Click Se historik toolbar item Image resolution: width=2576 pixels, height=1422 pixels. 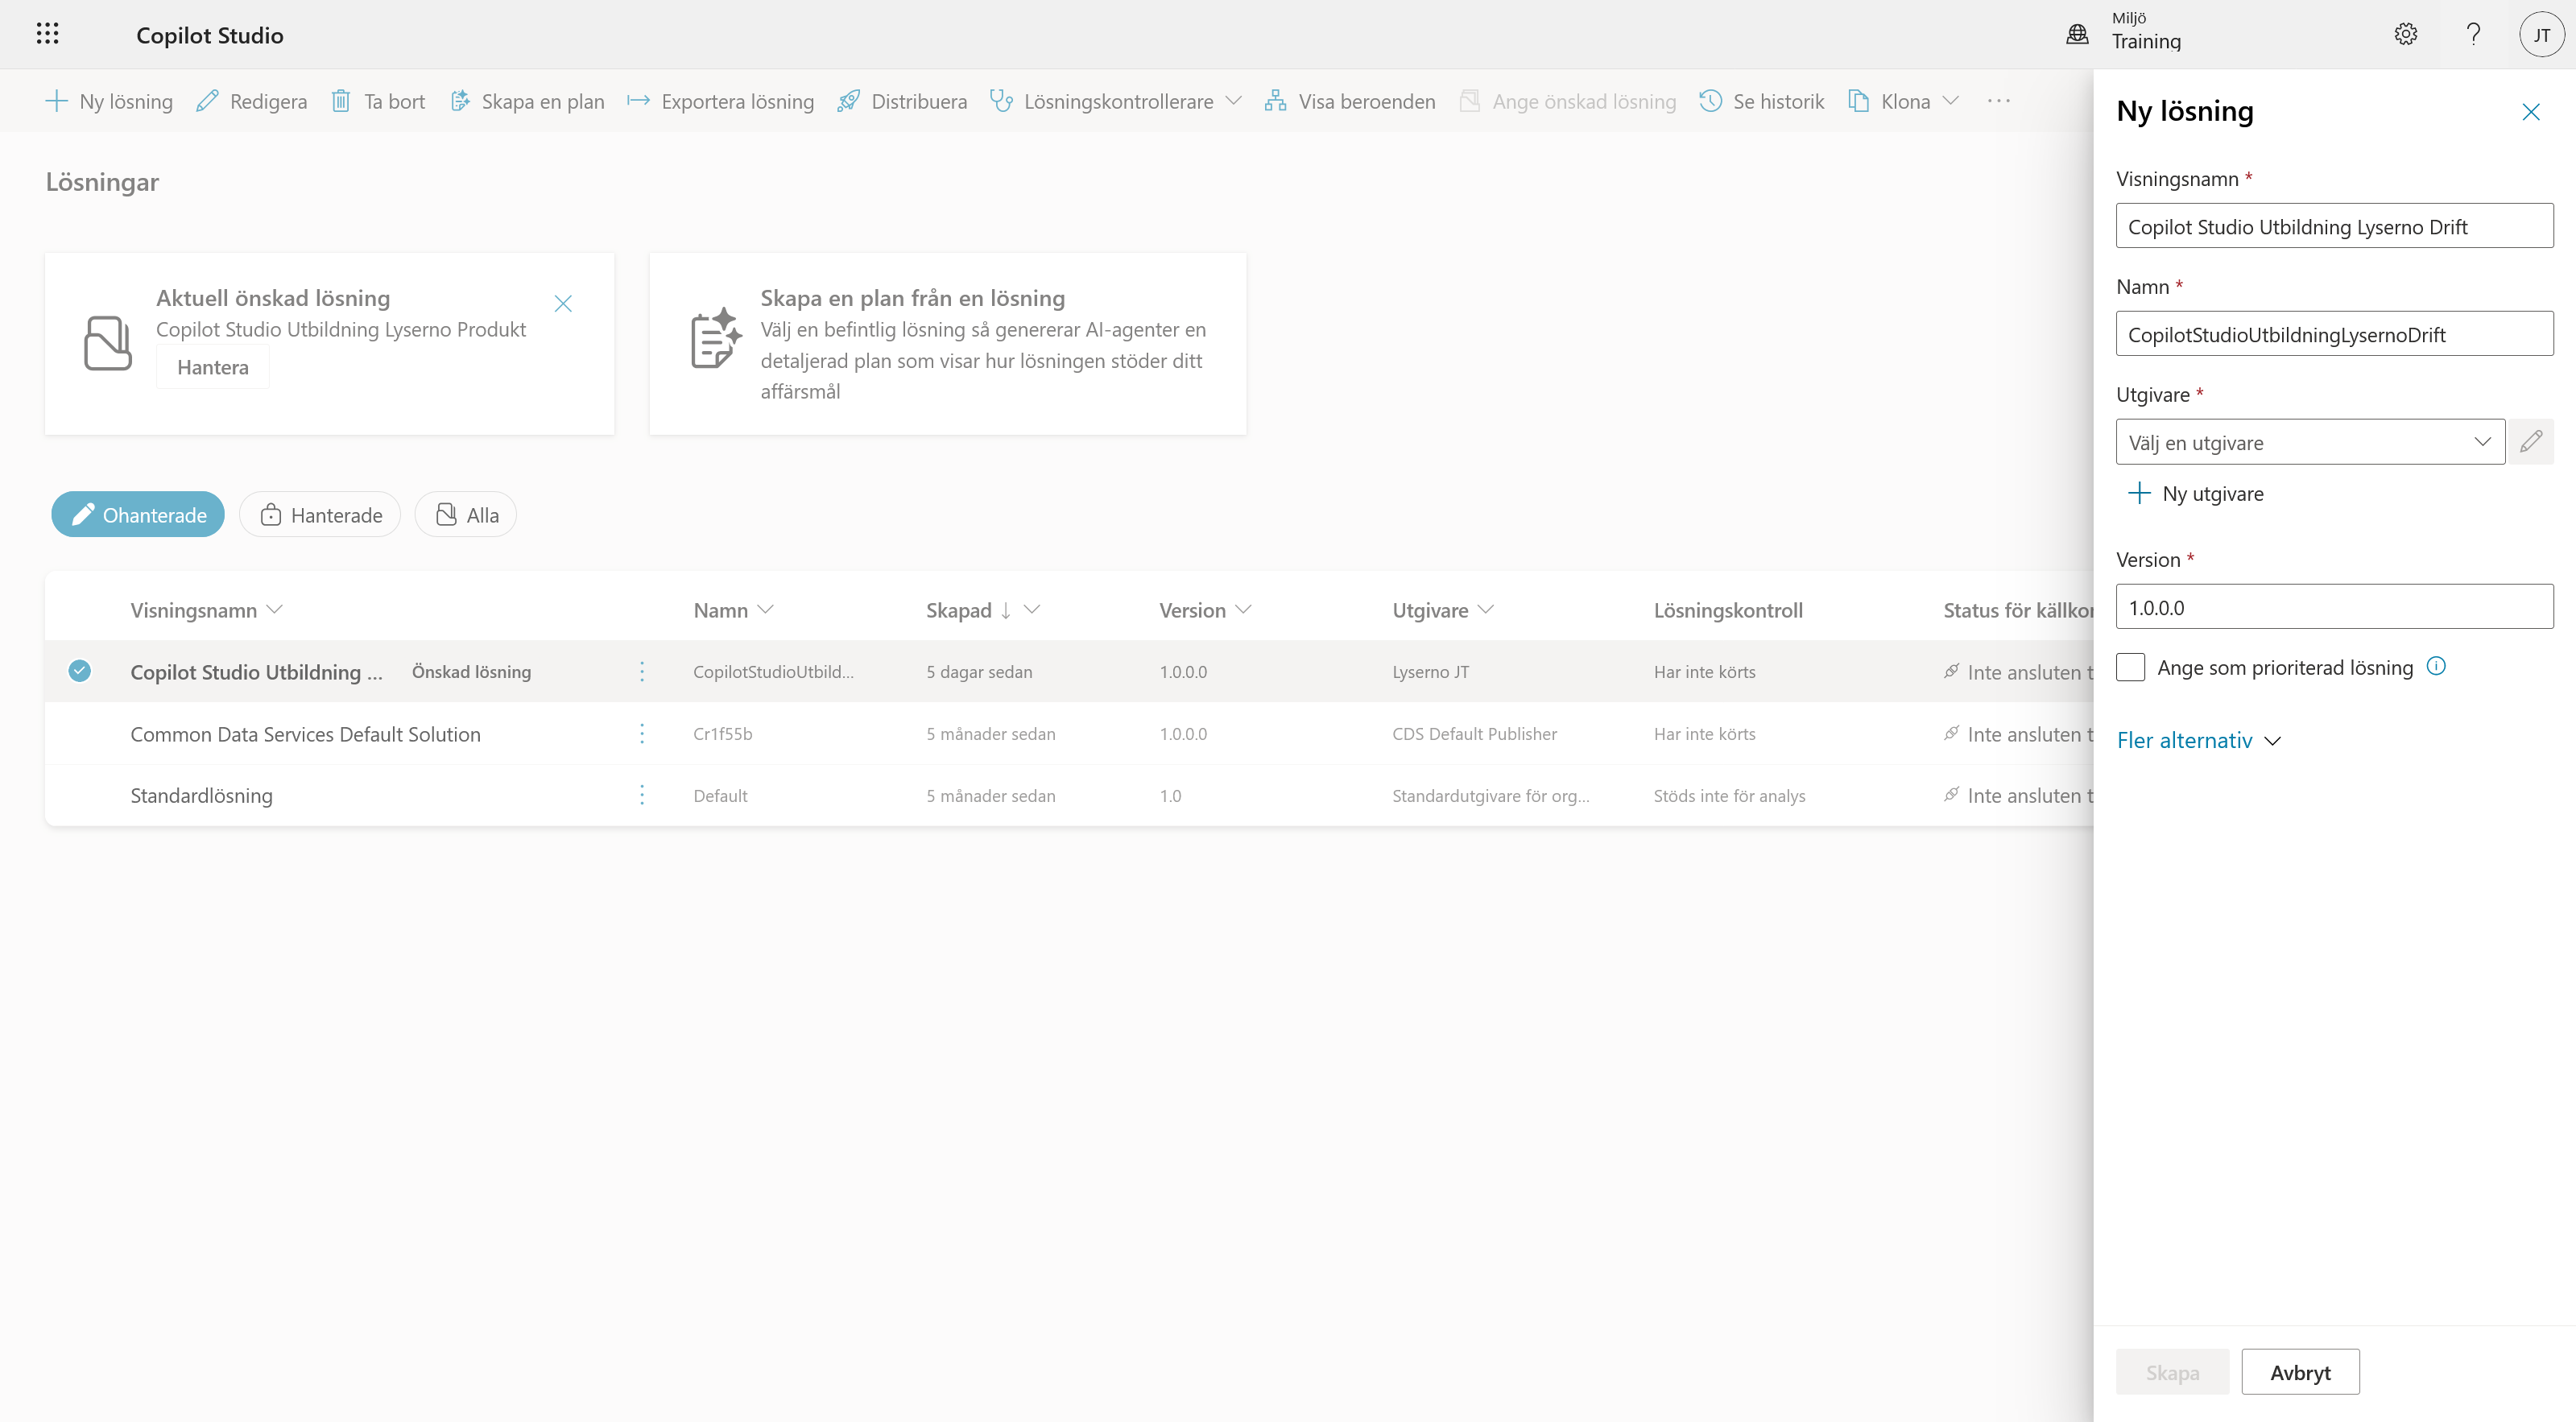(1762, 101)
